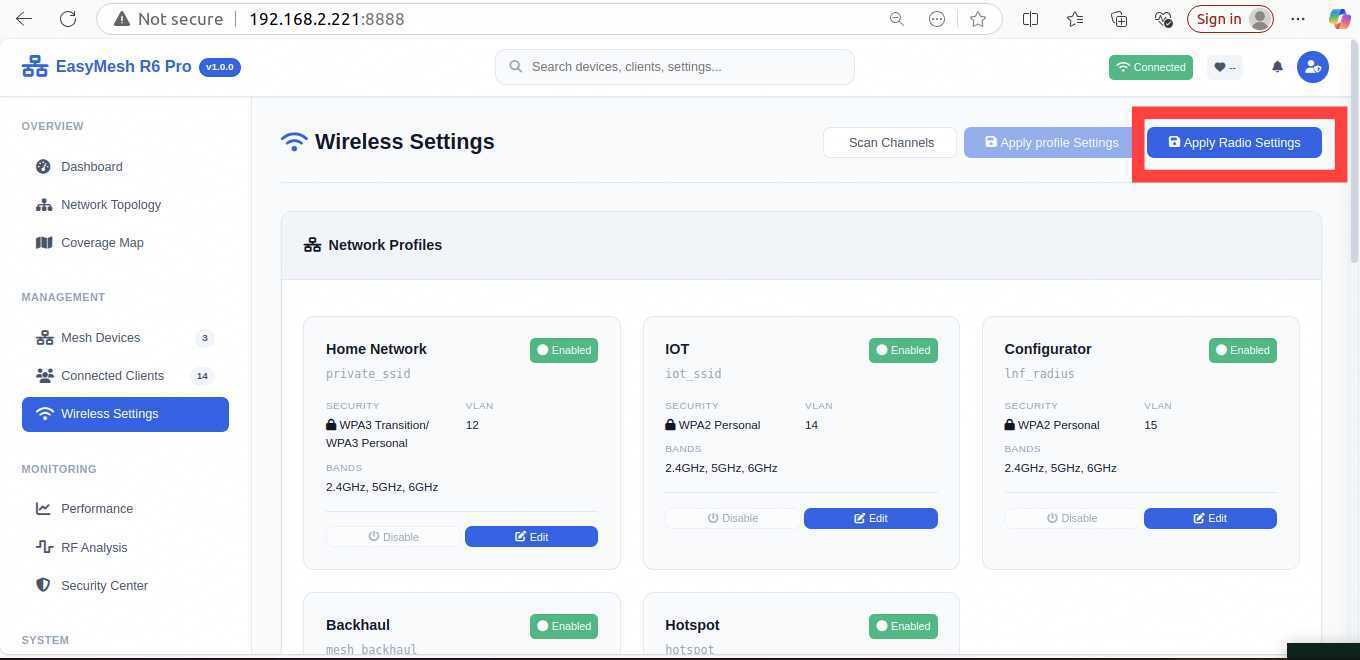Open the user account avatar icon
Viewport: 1360px width, 660px height.
tap(1312, 67)
